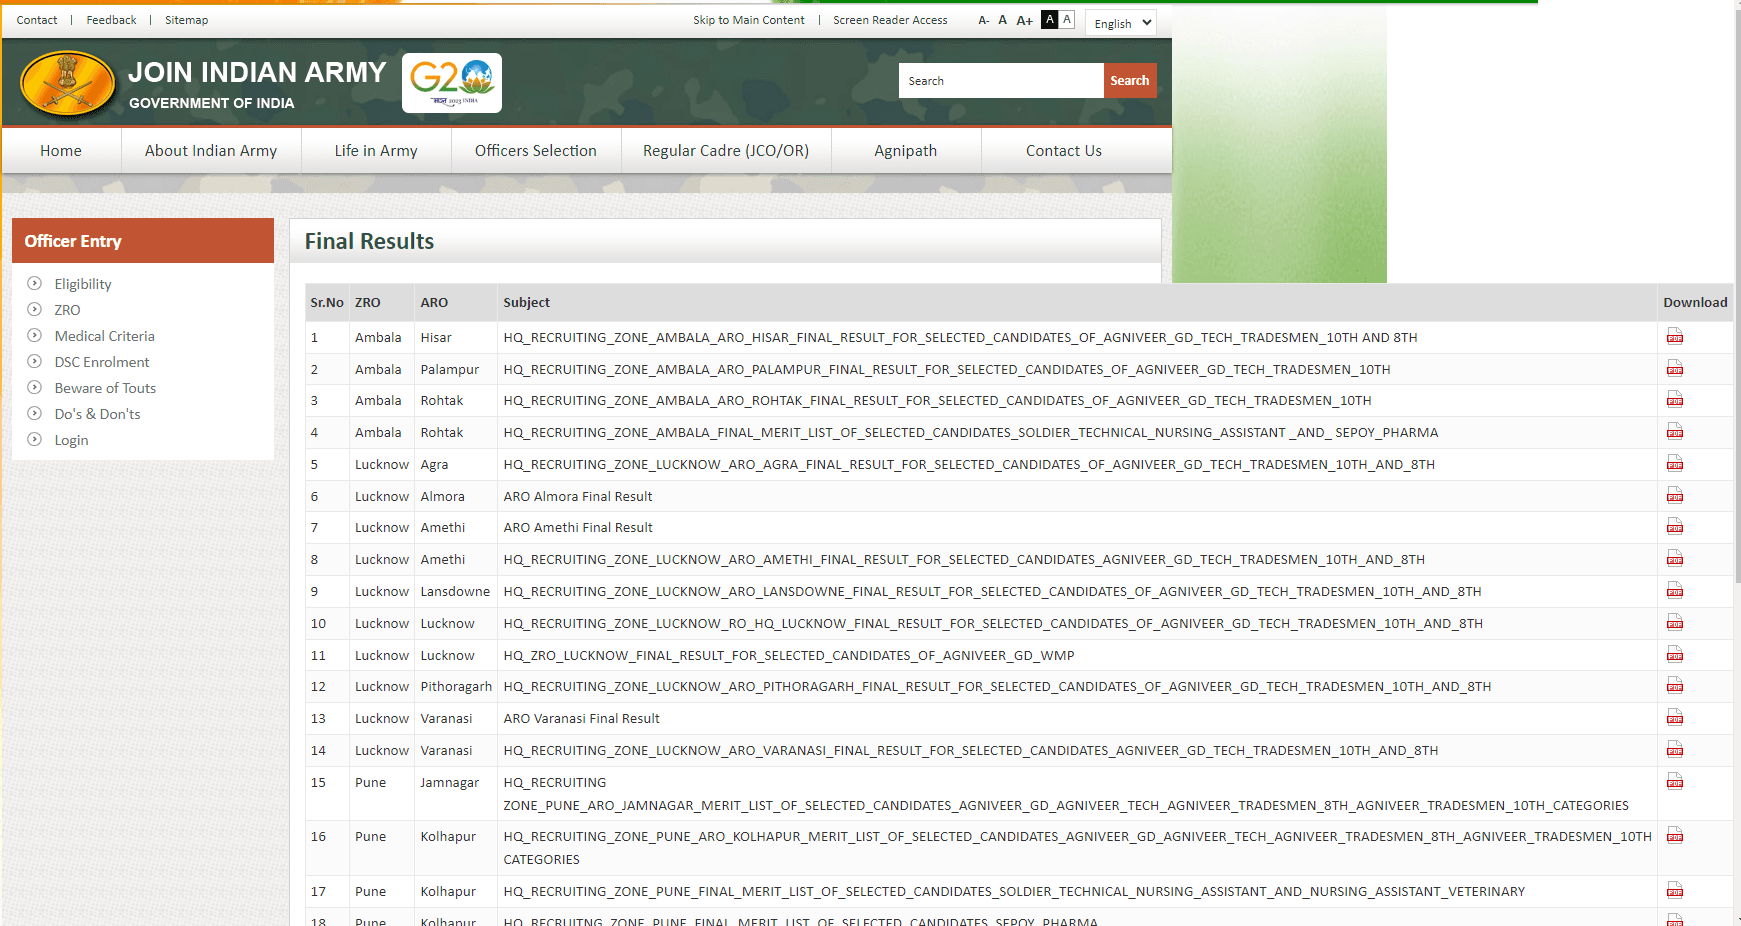Expand Officers Selection menu

pyautogui.click(x=535, y=151)
